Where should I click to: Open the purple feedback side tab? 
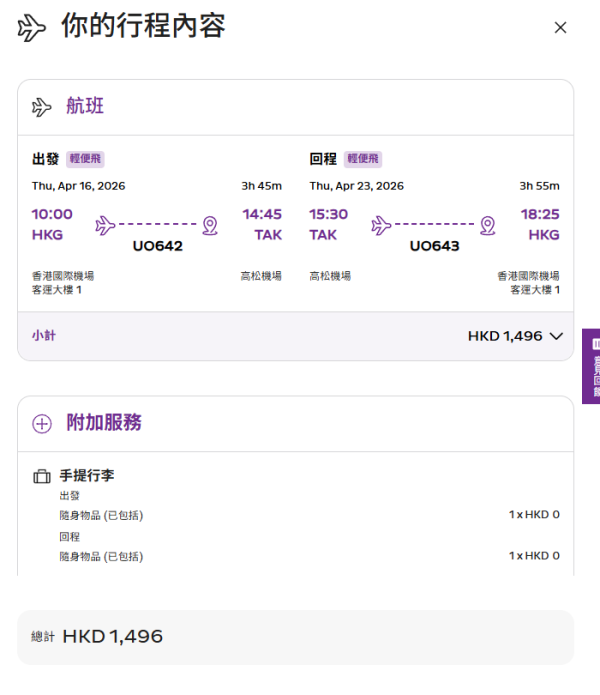pyautogui.click(x=591, y=366)
